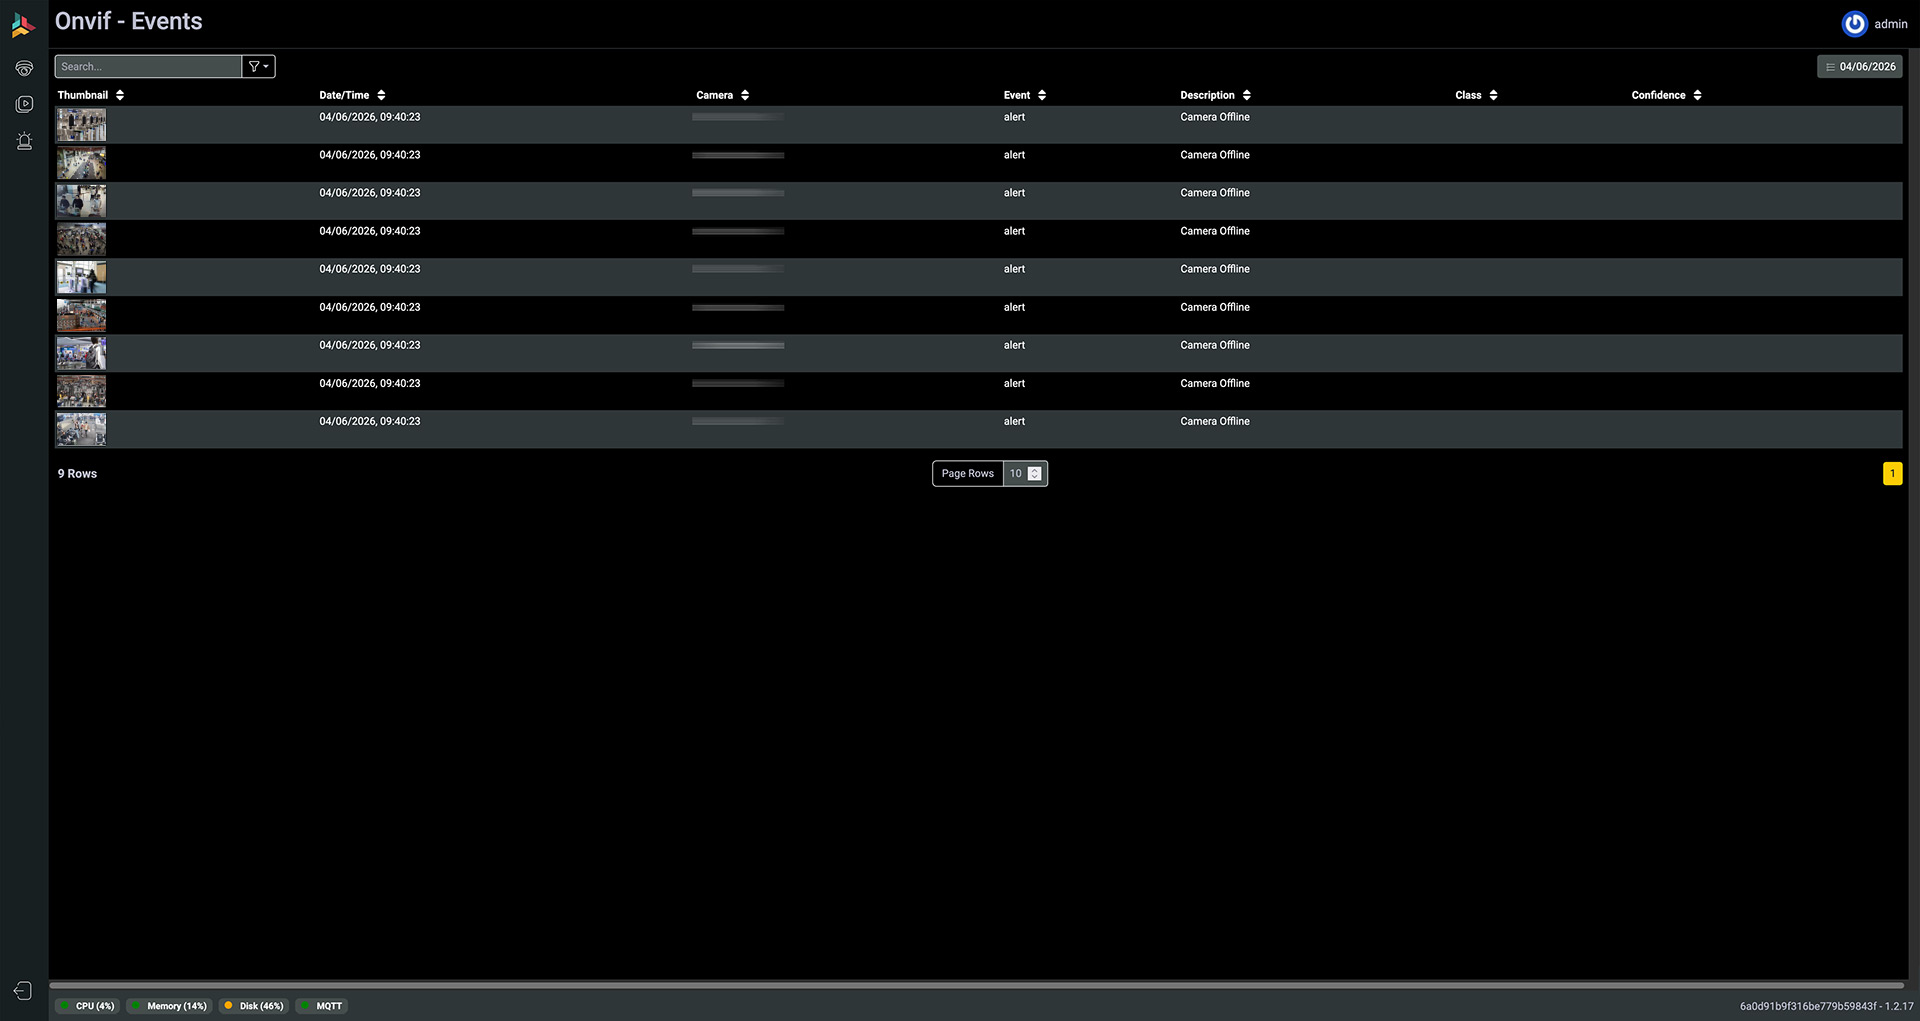Open the first row's event thumbnail
The image size is (1920, 1021).
[81, 125]
